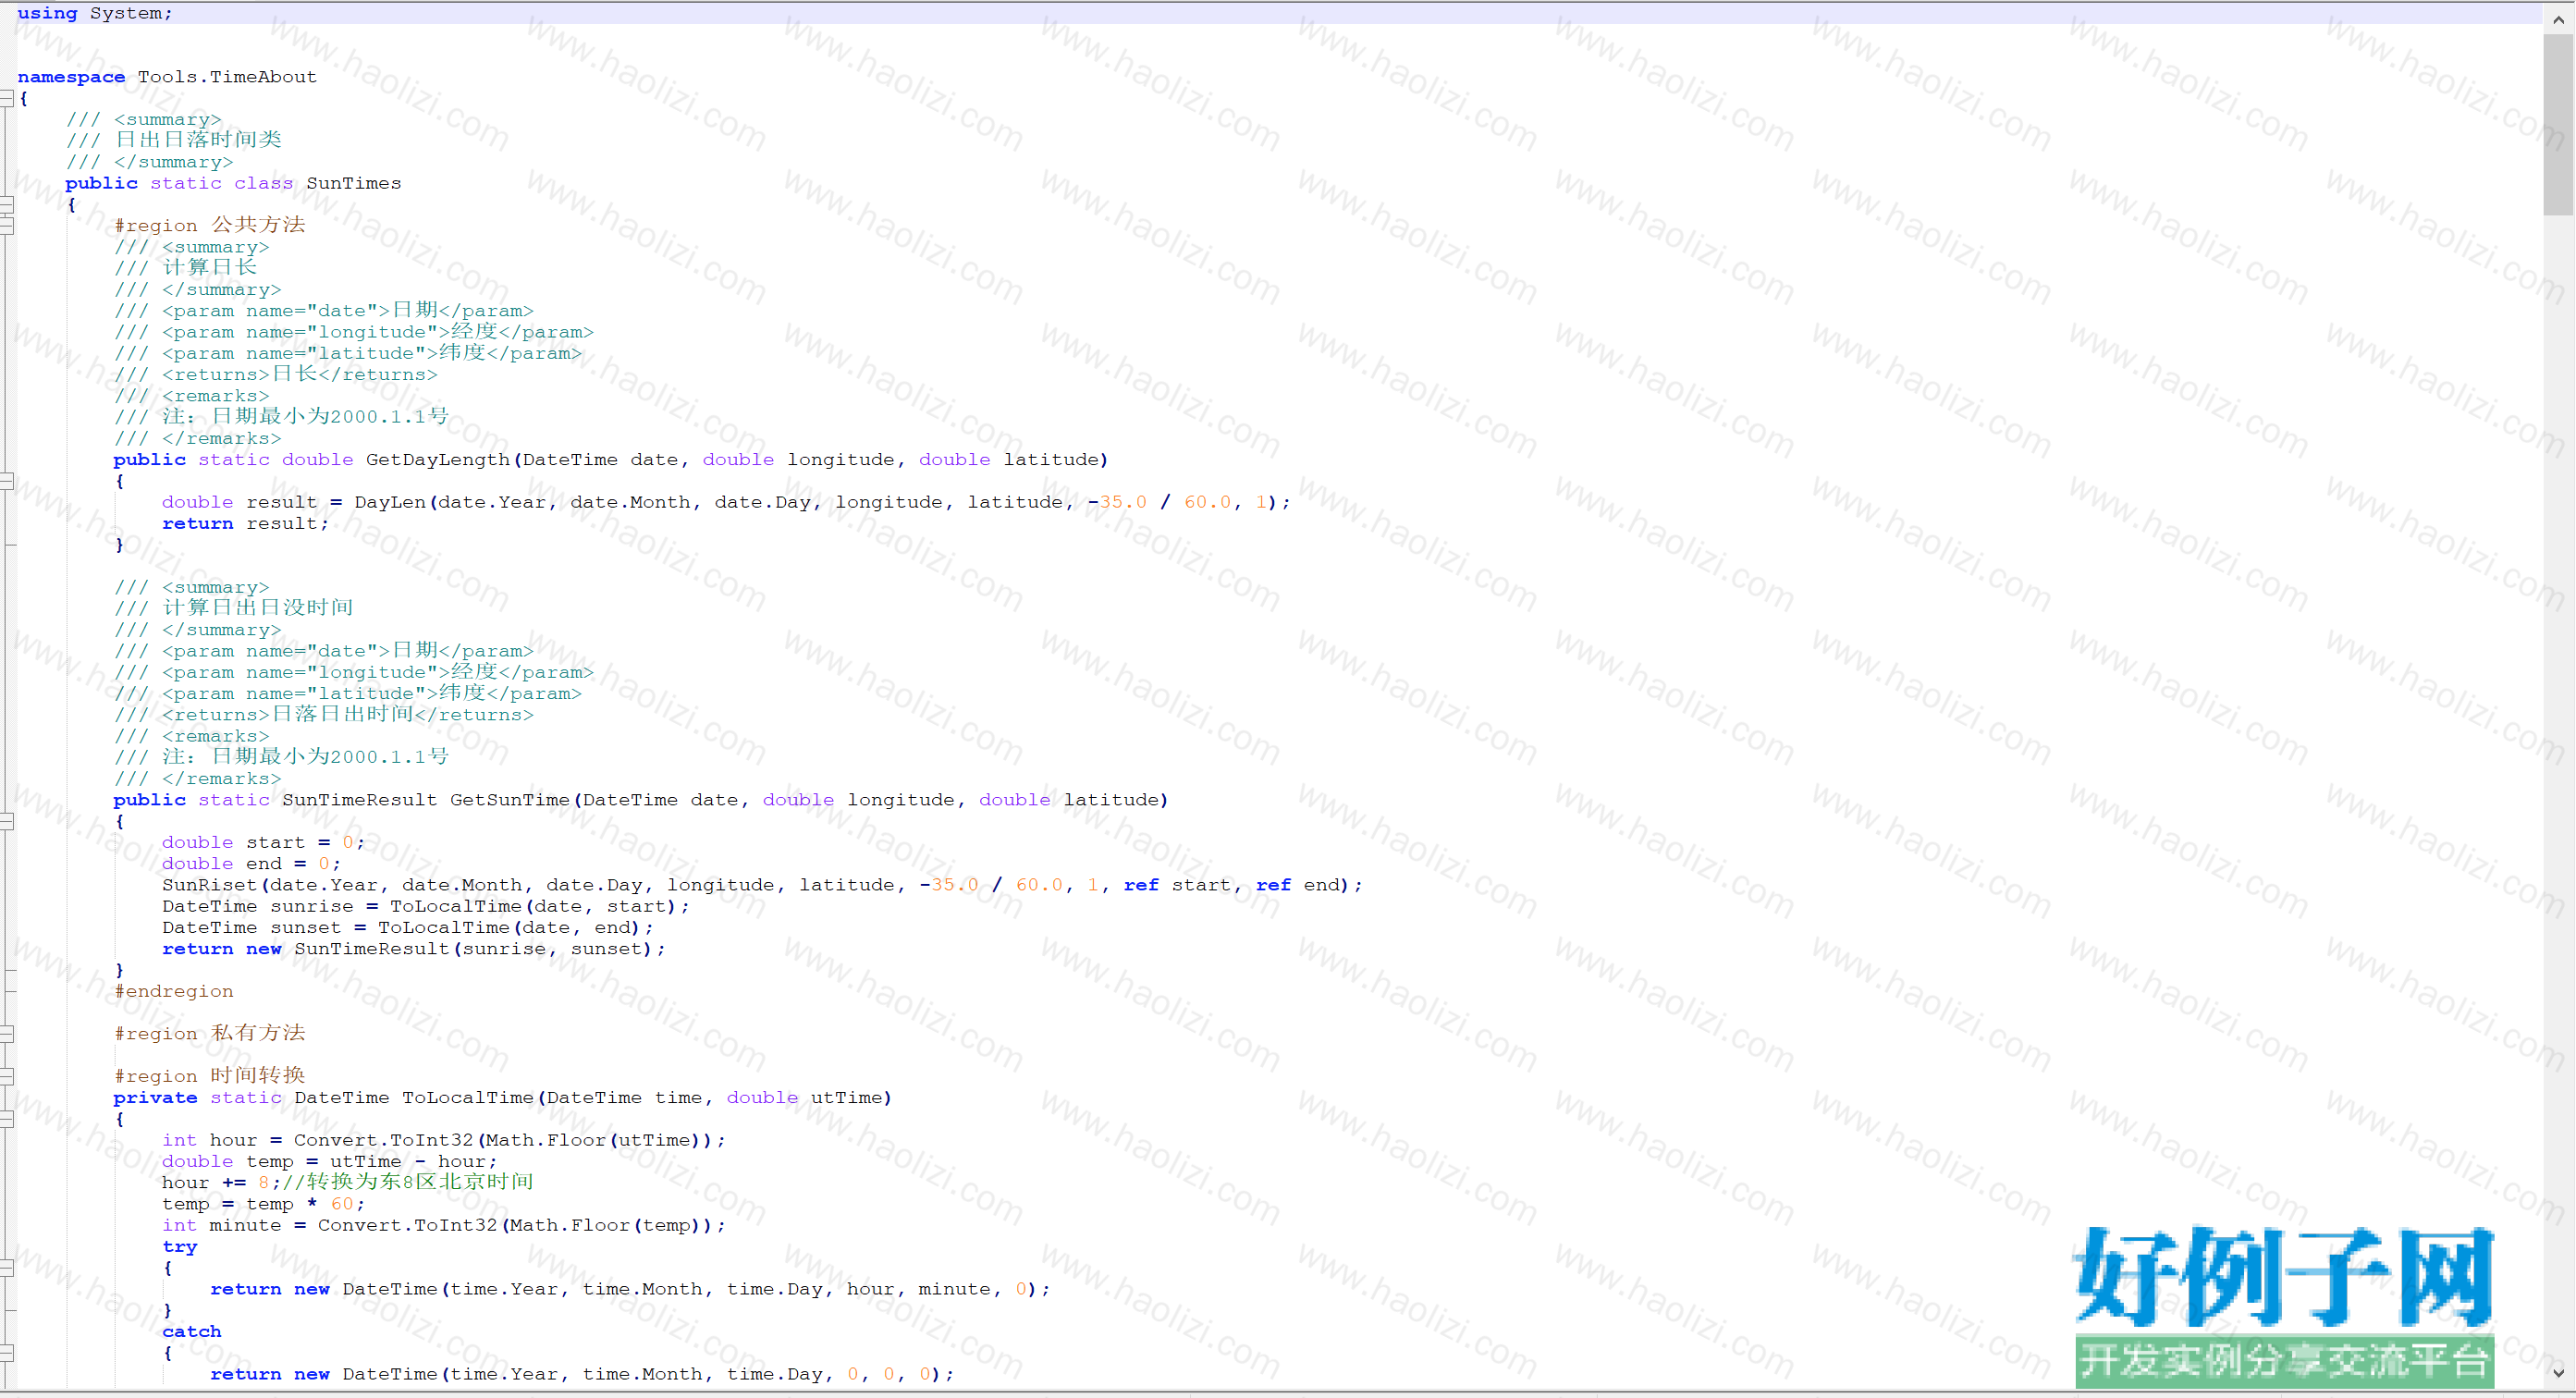Click the 'temp = temp * 60;' line
The image size is (2576, 1398).
pyautogui.click(x=264, y=1205)
